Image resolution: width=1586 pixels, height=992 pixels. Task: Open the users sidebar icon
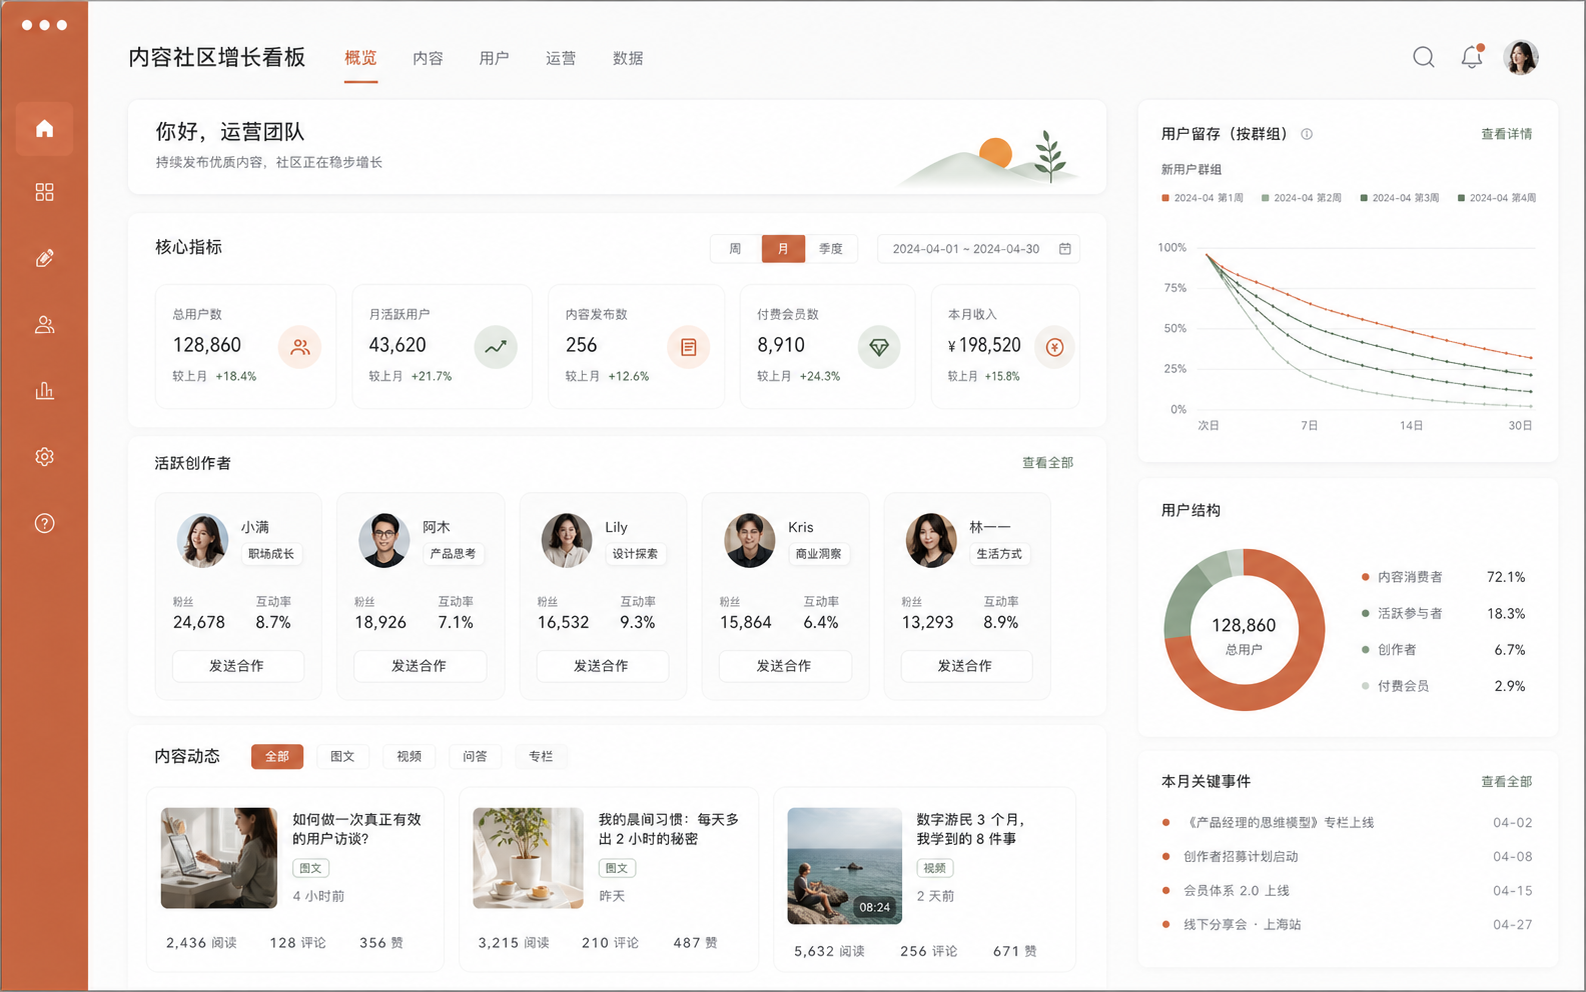44,325
